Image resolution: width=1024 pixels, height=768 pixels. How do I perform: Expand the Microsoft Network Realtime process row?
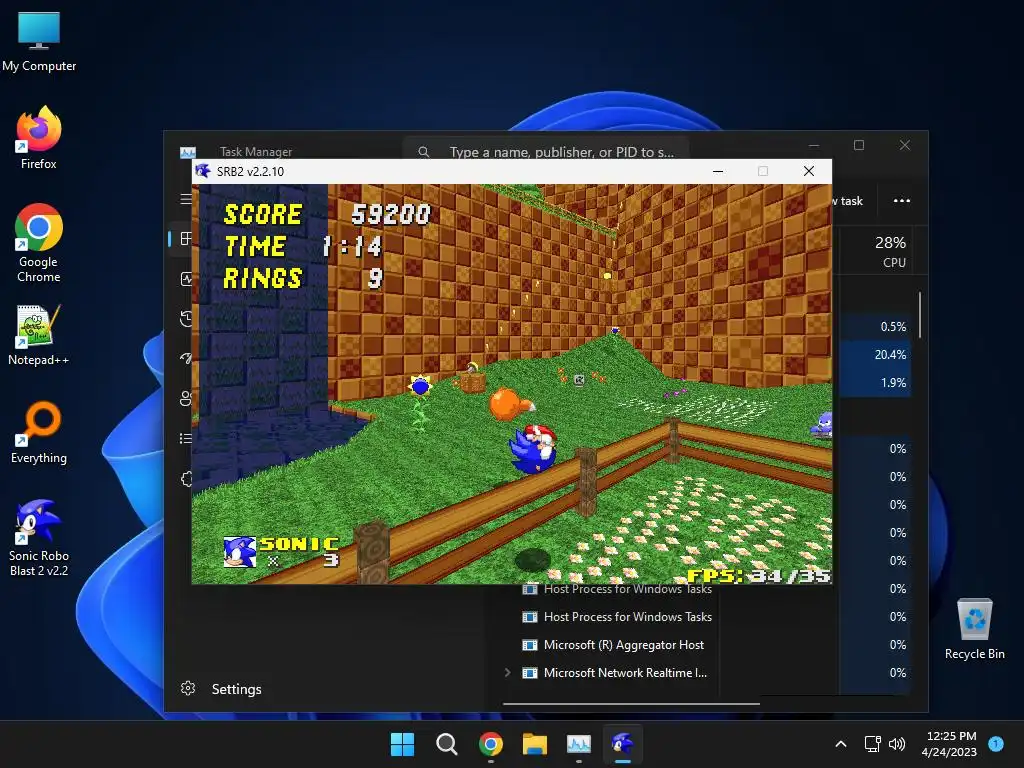(507, 672)
